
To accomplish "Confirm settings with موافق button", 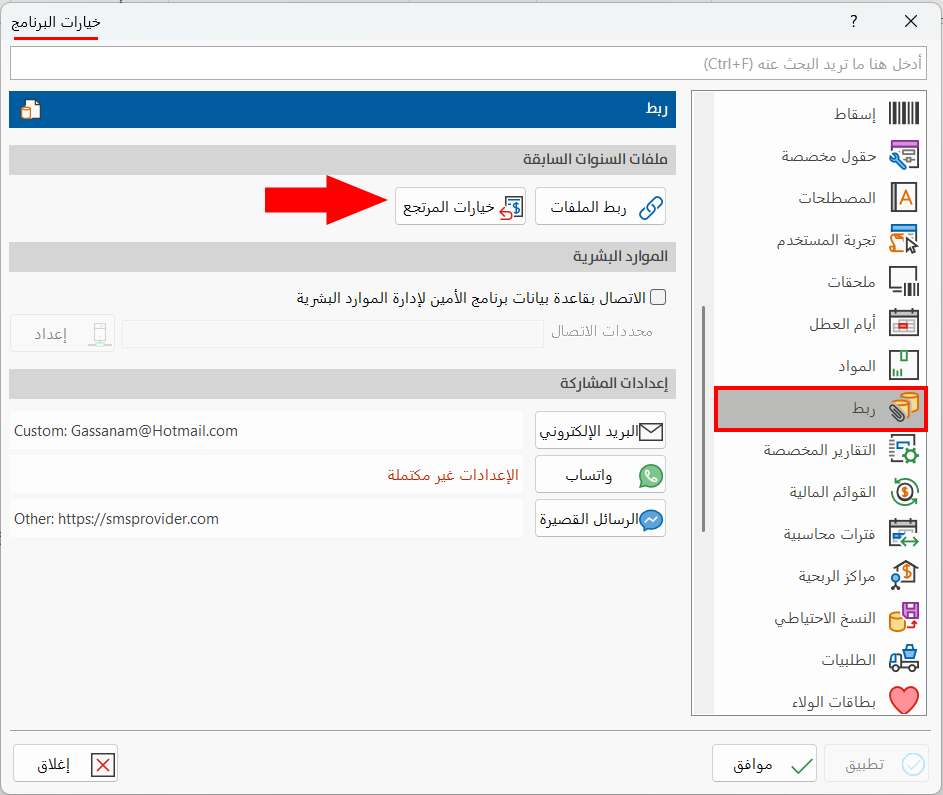I will coord(764,763).
